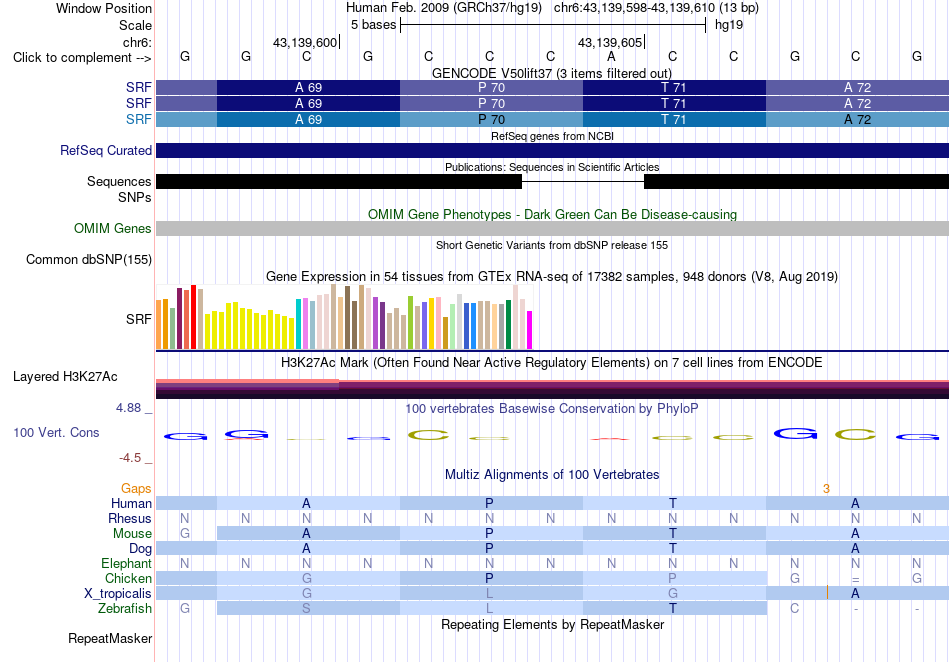Click the Chicken species label
The image size is (950, 662).
coord(128,578)
